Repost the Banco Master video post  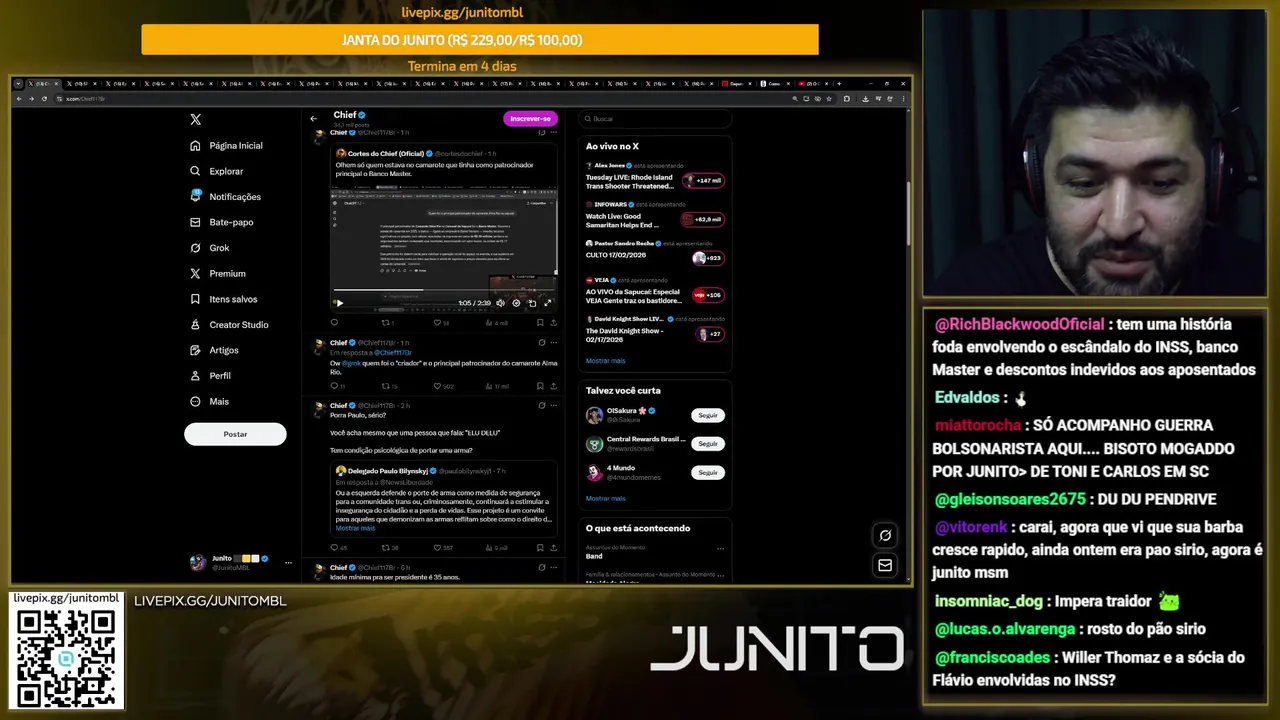point(388,323)
